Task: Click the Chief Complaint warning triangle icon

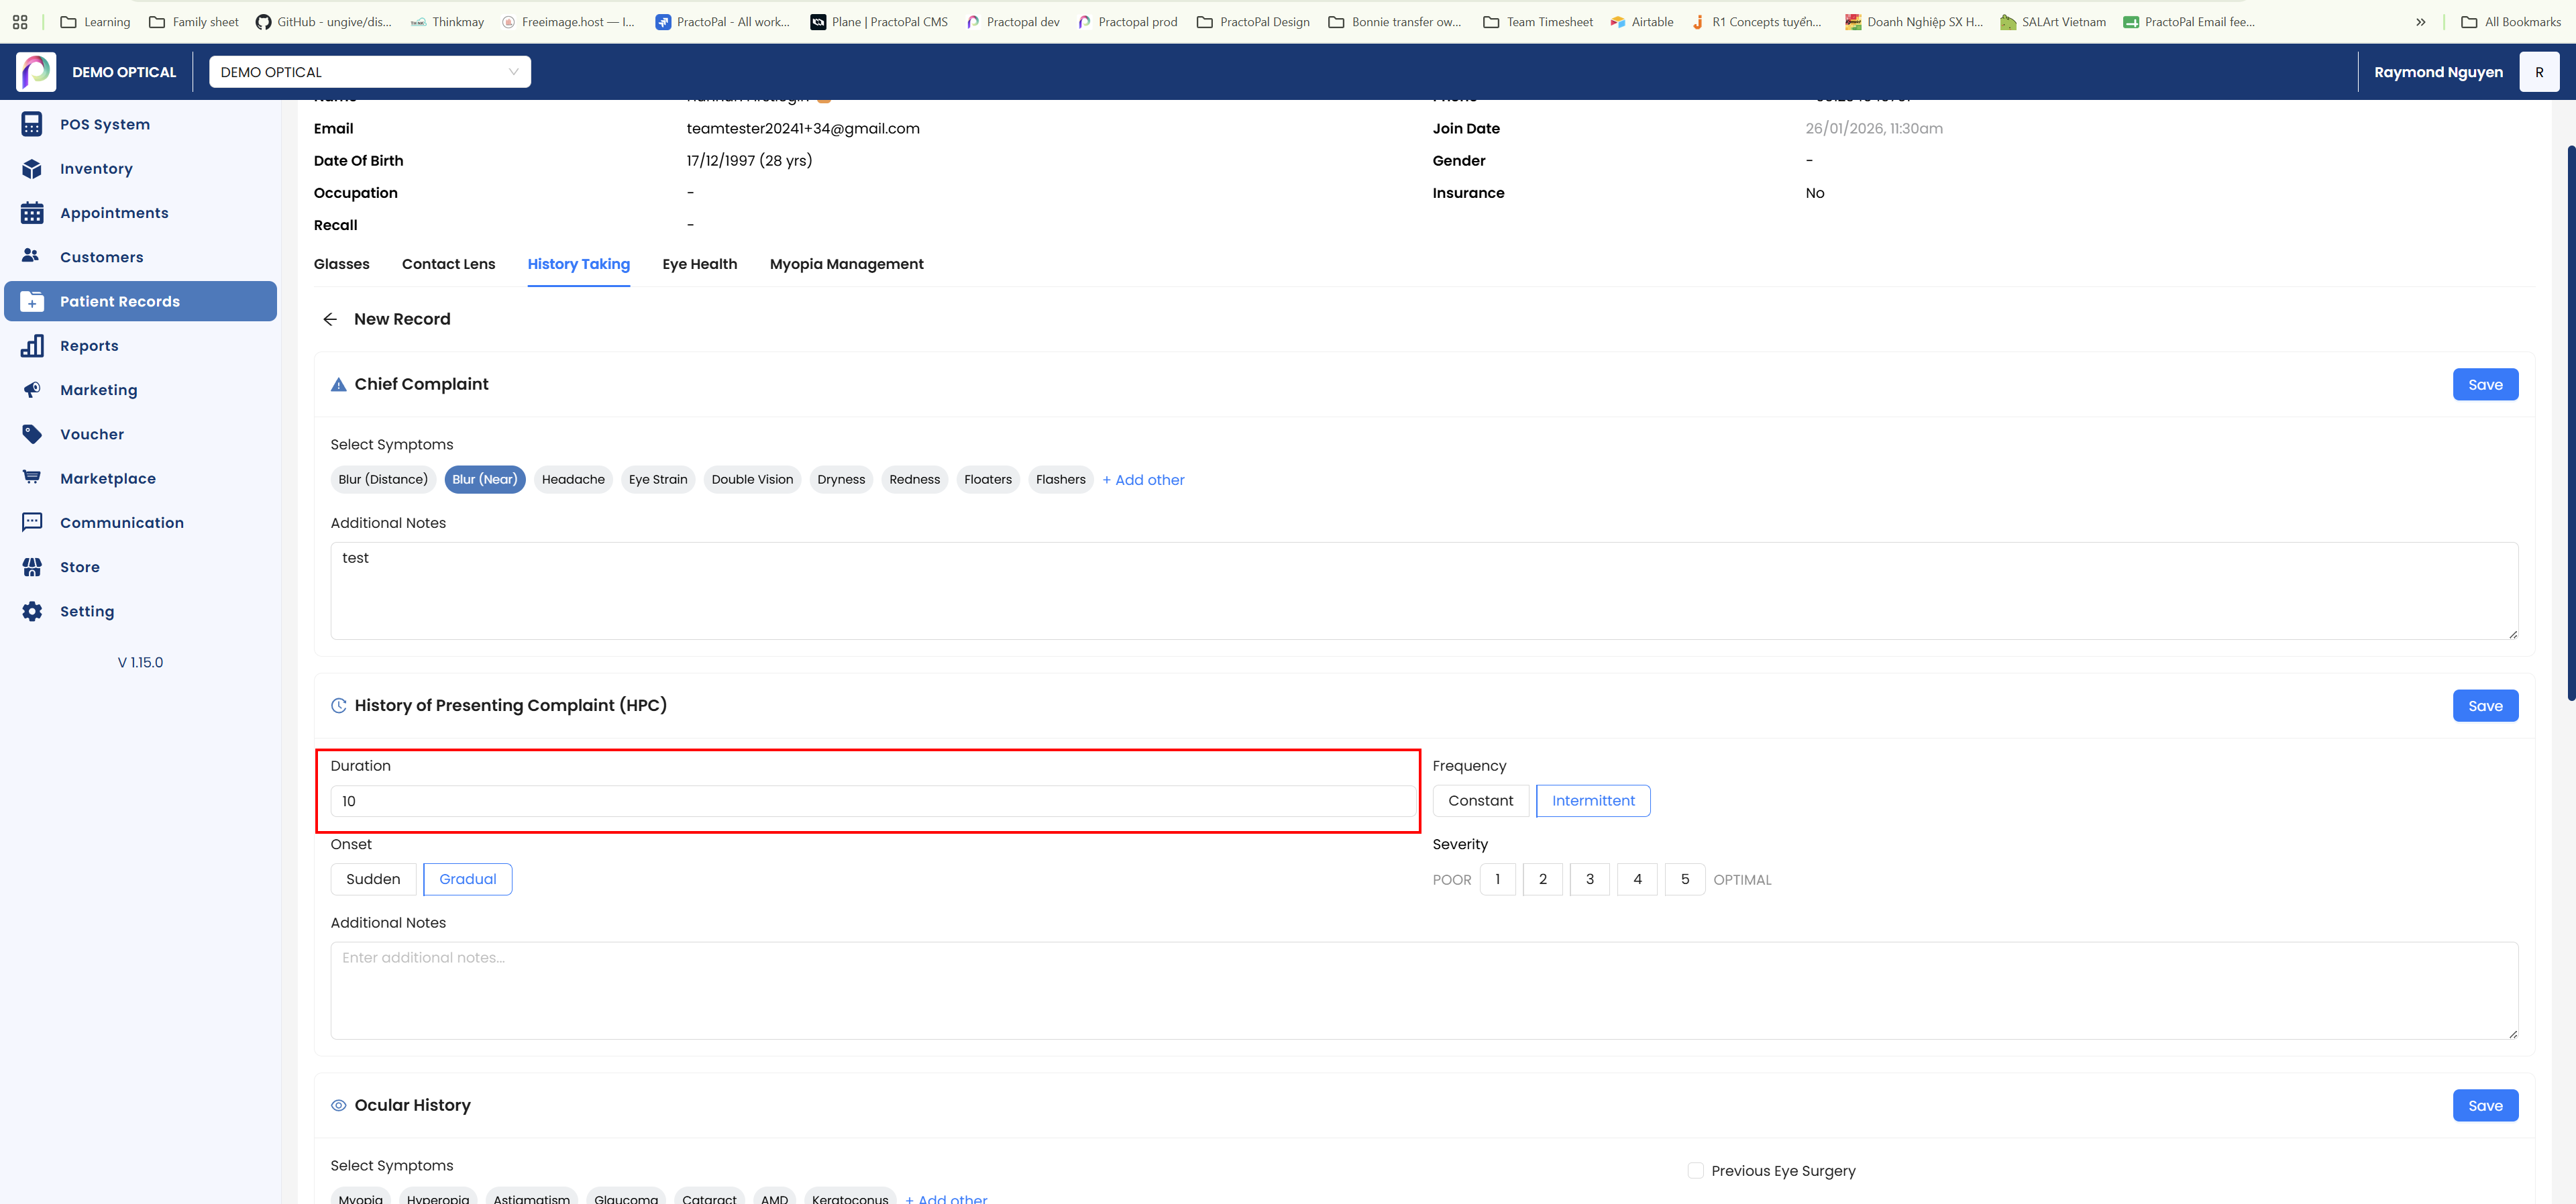Action: (339, 385)
